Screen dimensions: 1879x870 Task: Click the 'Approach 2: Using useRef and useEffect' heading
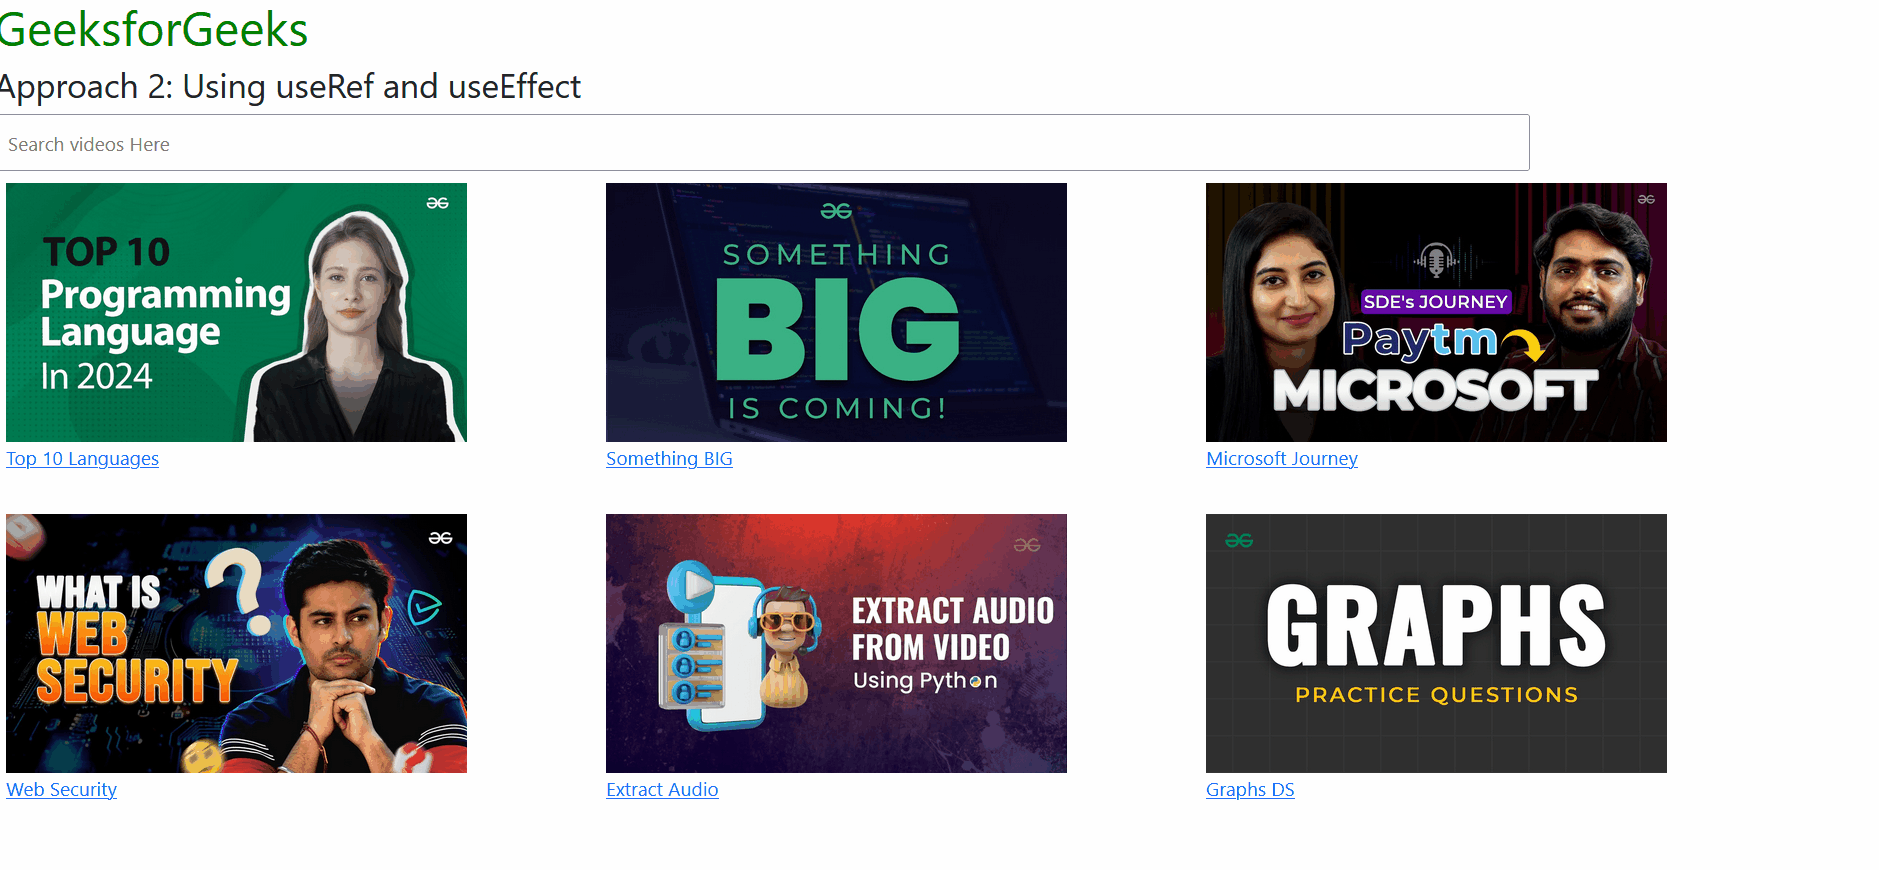[x=290, y=87]
